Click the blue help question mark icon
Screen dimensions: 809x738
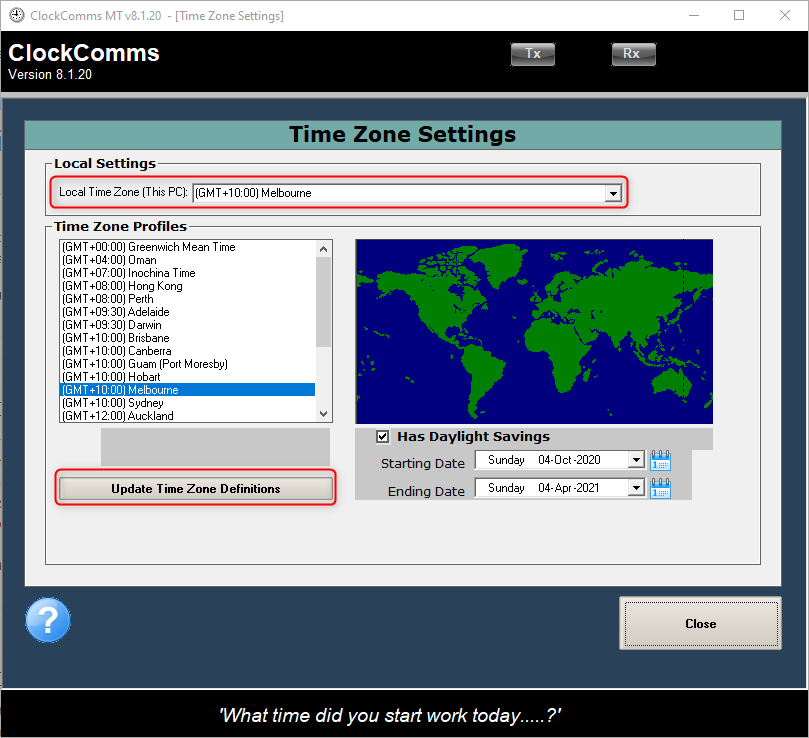pos(48,620)
